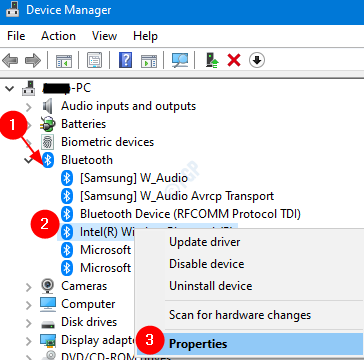Click the speaker icon for Audio inputs
This screenshot has width=364, height=360.
(47, 106)
